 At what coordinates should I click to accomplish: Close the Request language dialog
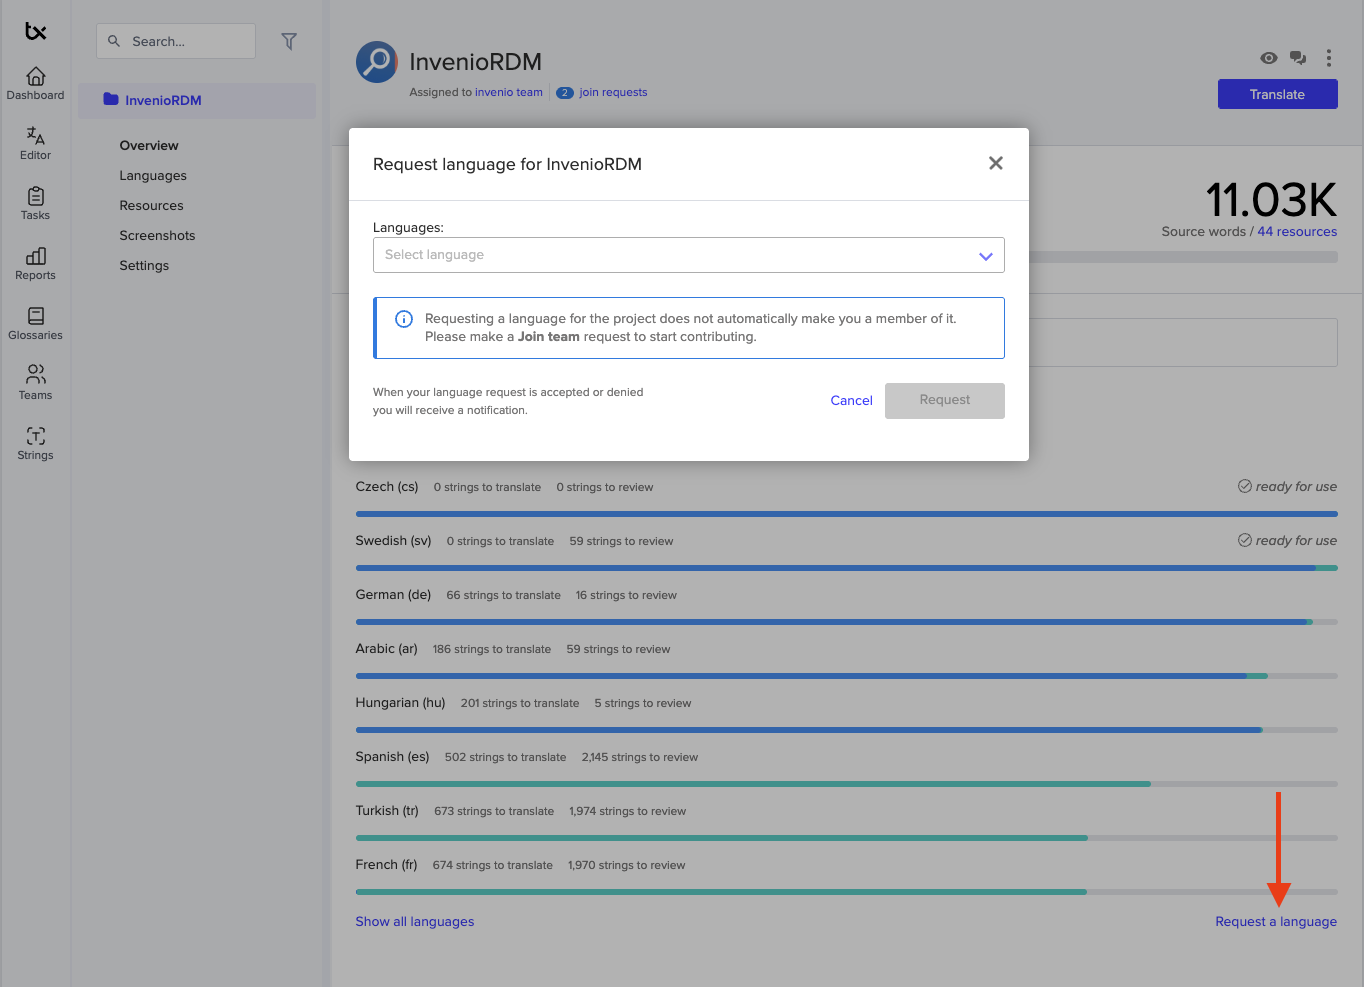tap(996, 163)
